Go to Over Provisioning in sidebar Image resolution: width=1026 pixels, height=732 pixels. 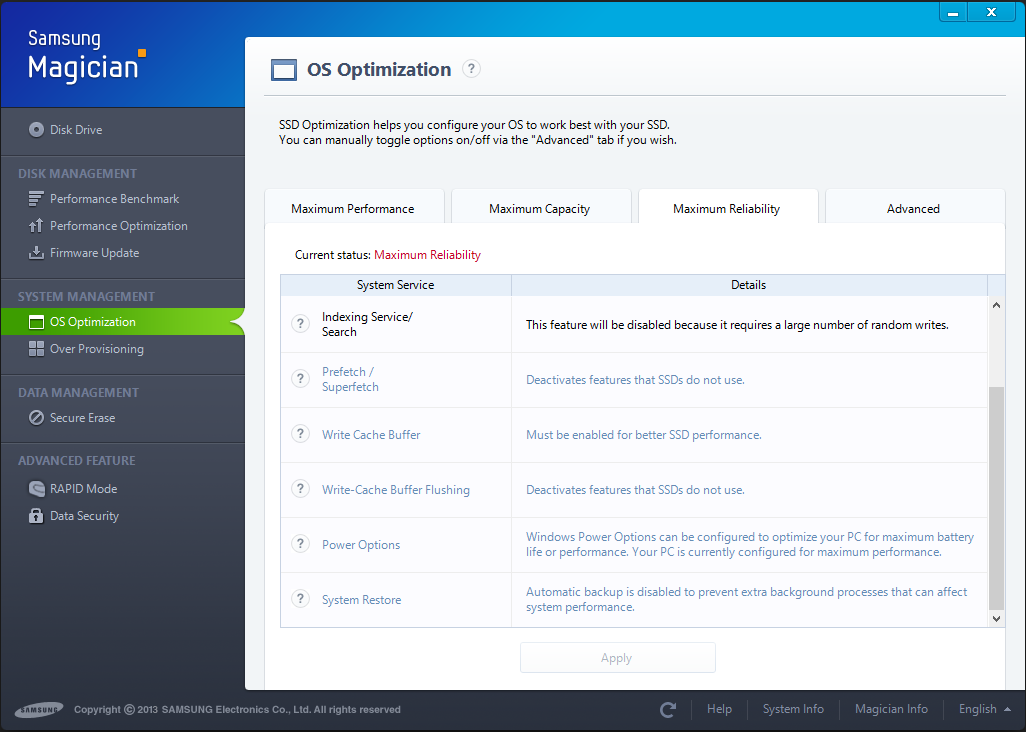tap(96, 349)
